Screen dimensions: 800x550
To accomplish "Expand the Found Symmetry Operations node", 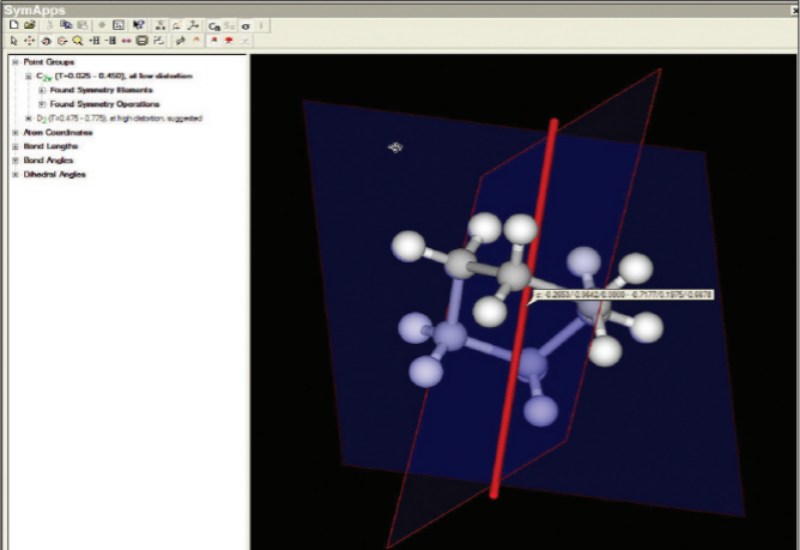I will (x=42, y=104).
